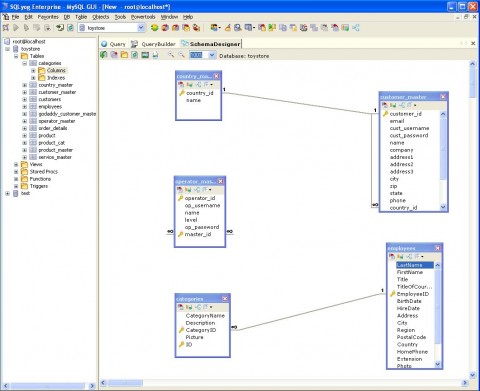Screen dimensions: 480x391
Task: Click the open folder icon in SchemaDesigner toolbar
Action: pyautogui.click(x=124, y=55)
